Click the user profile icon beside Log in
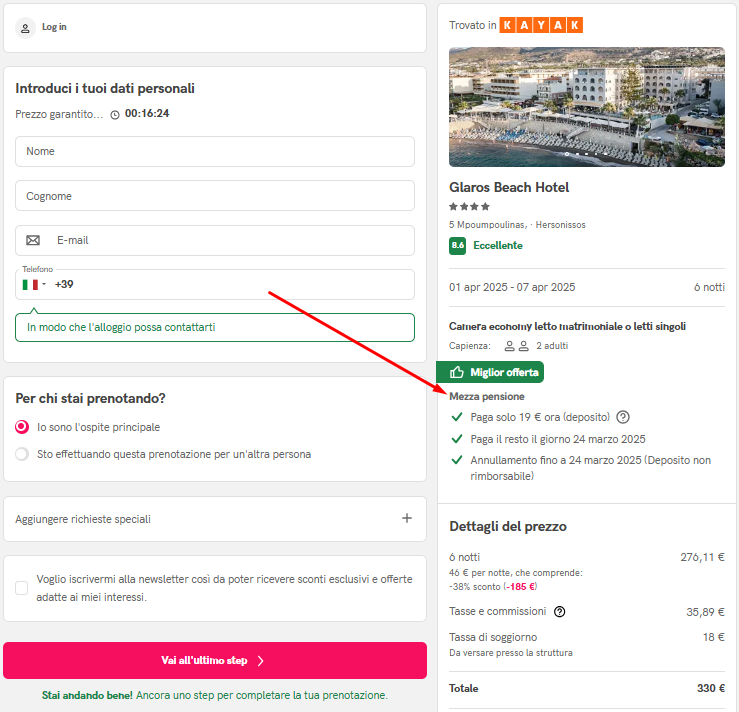 click(x=25, y=28)
